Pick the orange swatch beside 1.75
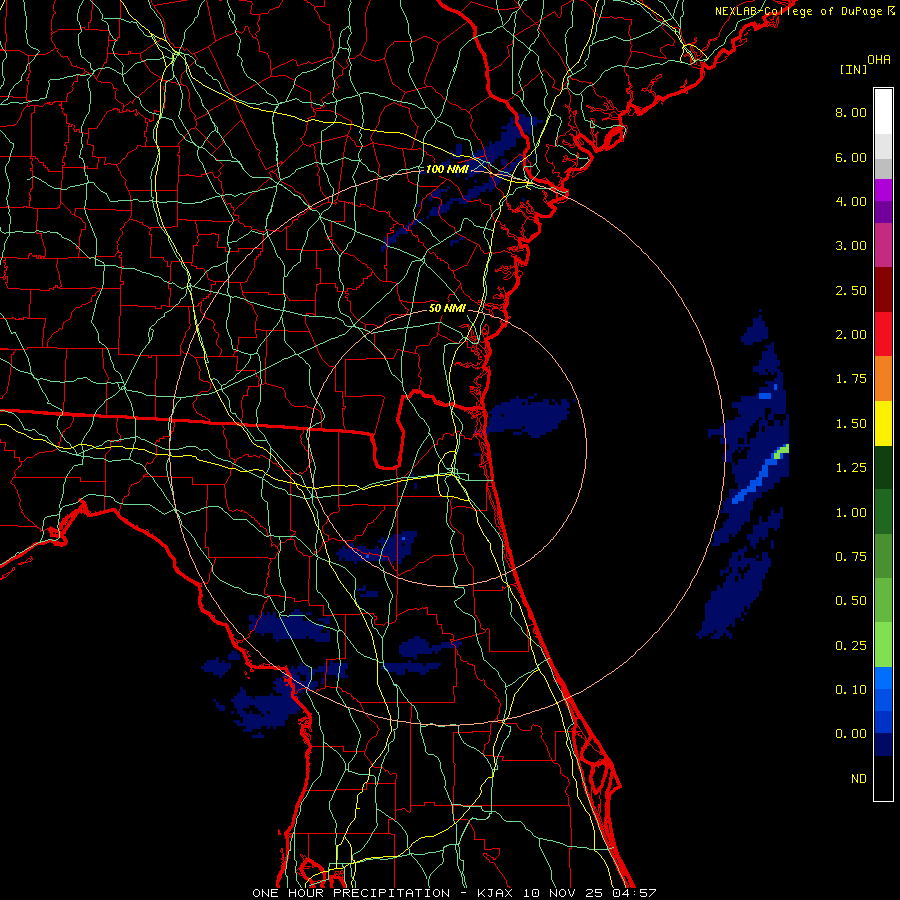The width and height of the screenshot is (900, 900). [x=883, y=379]
